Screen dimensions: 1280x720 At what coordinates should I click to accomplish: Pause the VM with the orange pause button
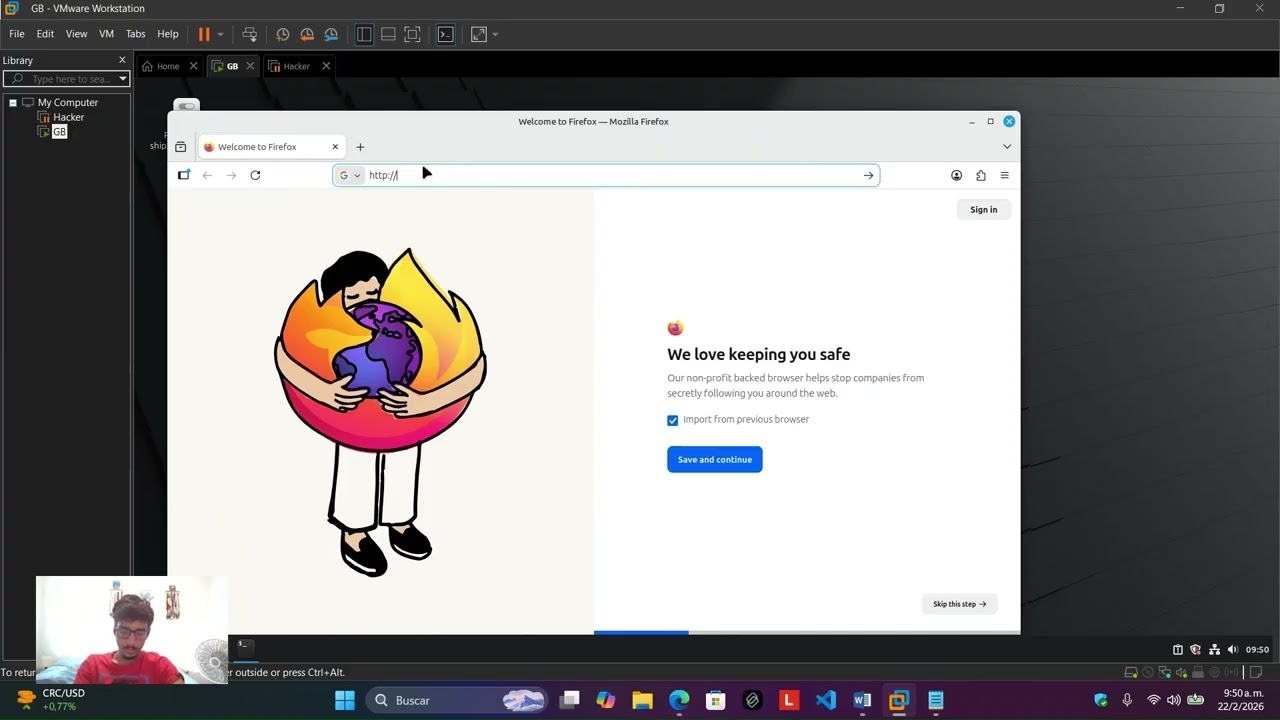pyautogui.click(x=204, y=34)
